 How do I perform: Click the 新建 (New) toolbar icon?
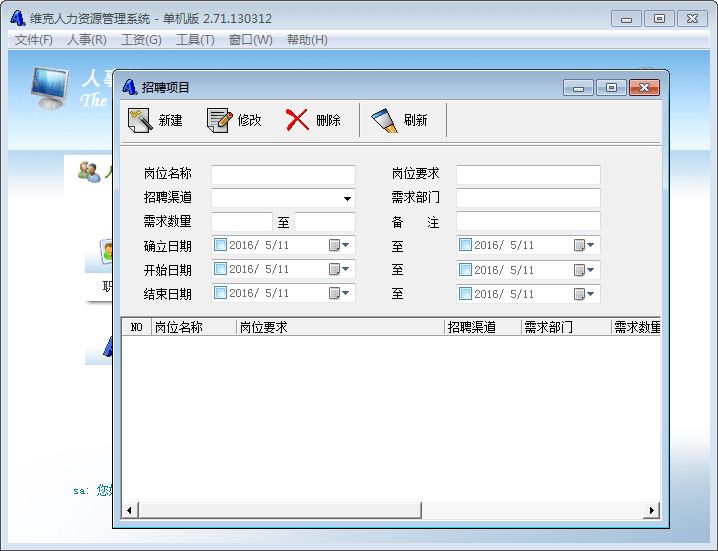pyautogui.click(x=140, y=120)
